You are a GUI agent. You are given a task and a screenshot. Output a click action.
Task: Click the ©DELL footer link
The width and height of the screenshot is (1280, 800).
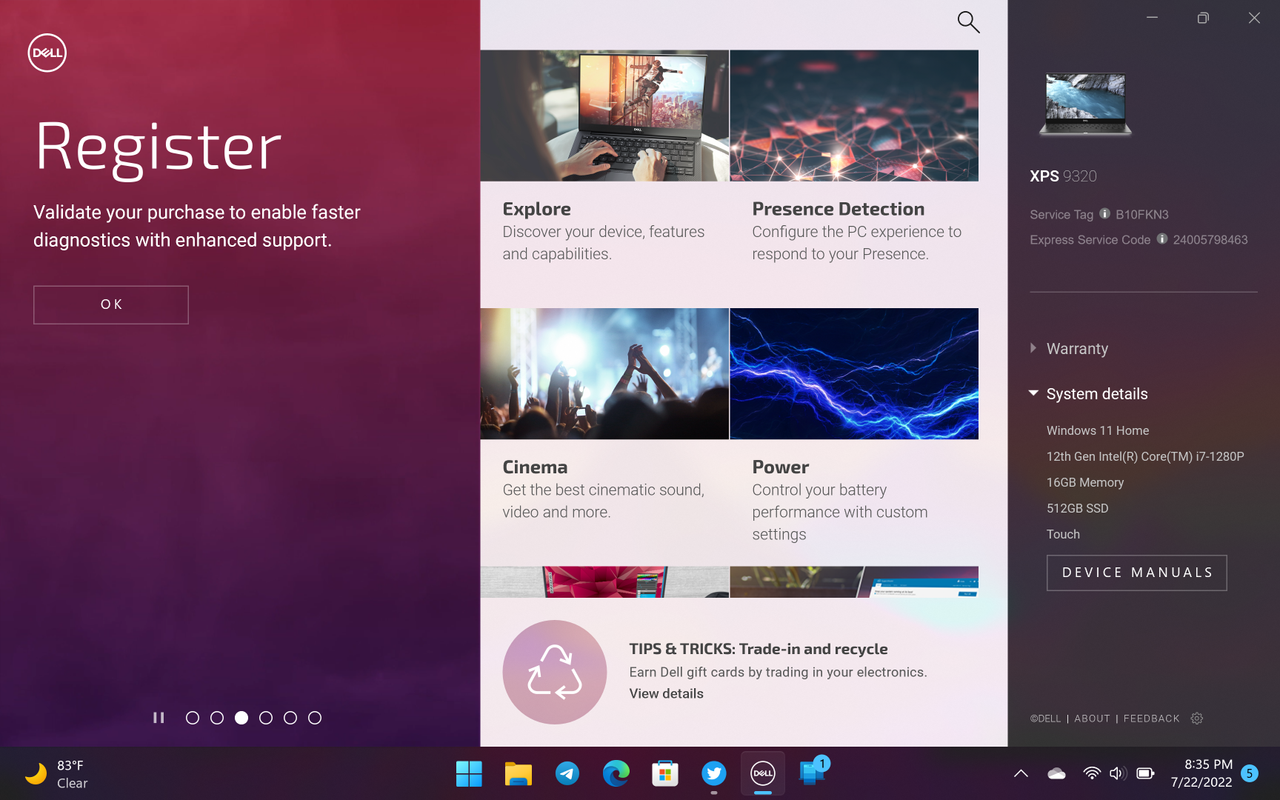pyautogui.click(x=1045, y=719)
